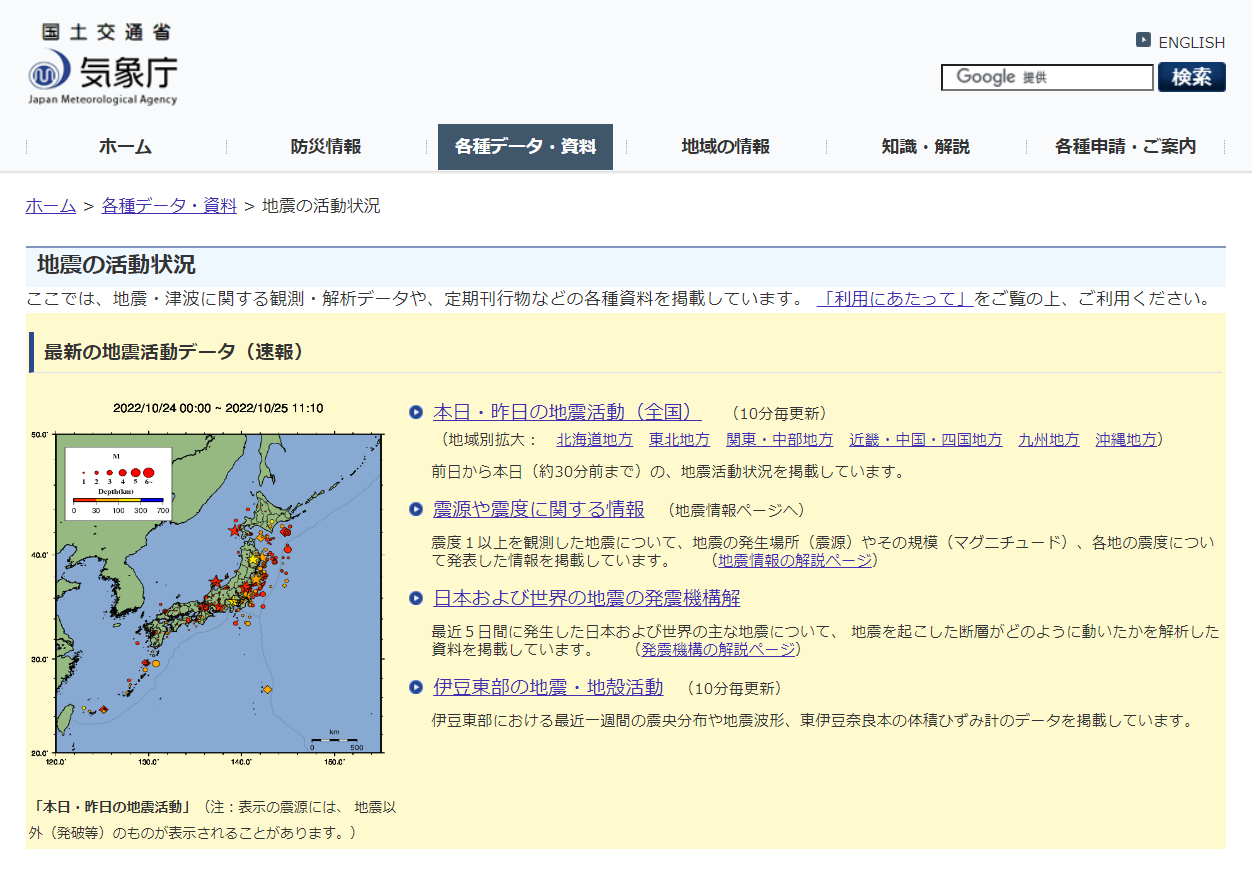The image size is (1252, 875).
Task: Open the 北海道地方 regional map link
Action: click(594, 440)
